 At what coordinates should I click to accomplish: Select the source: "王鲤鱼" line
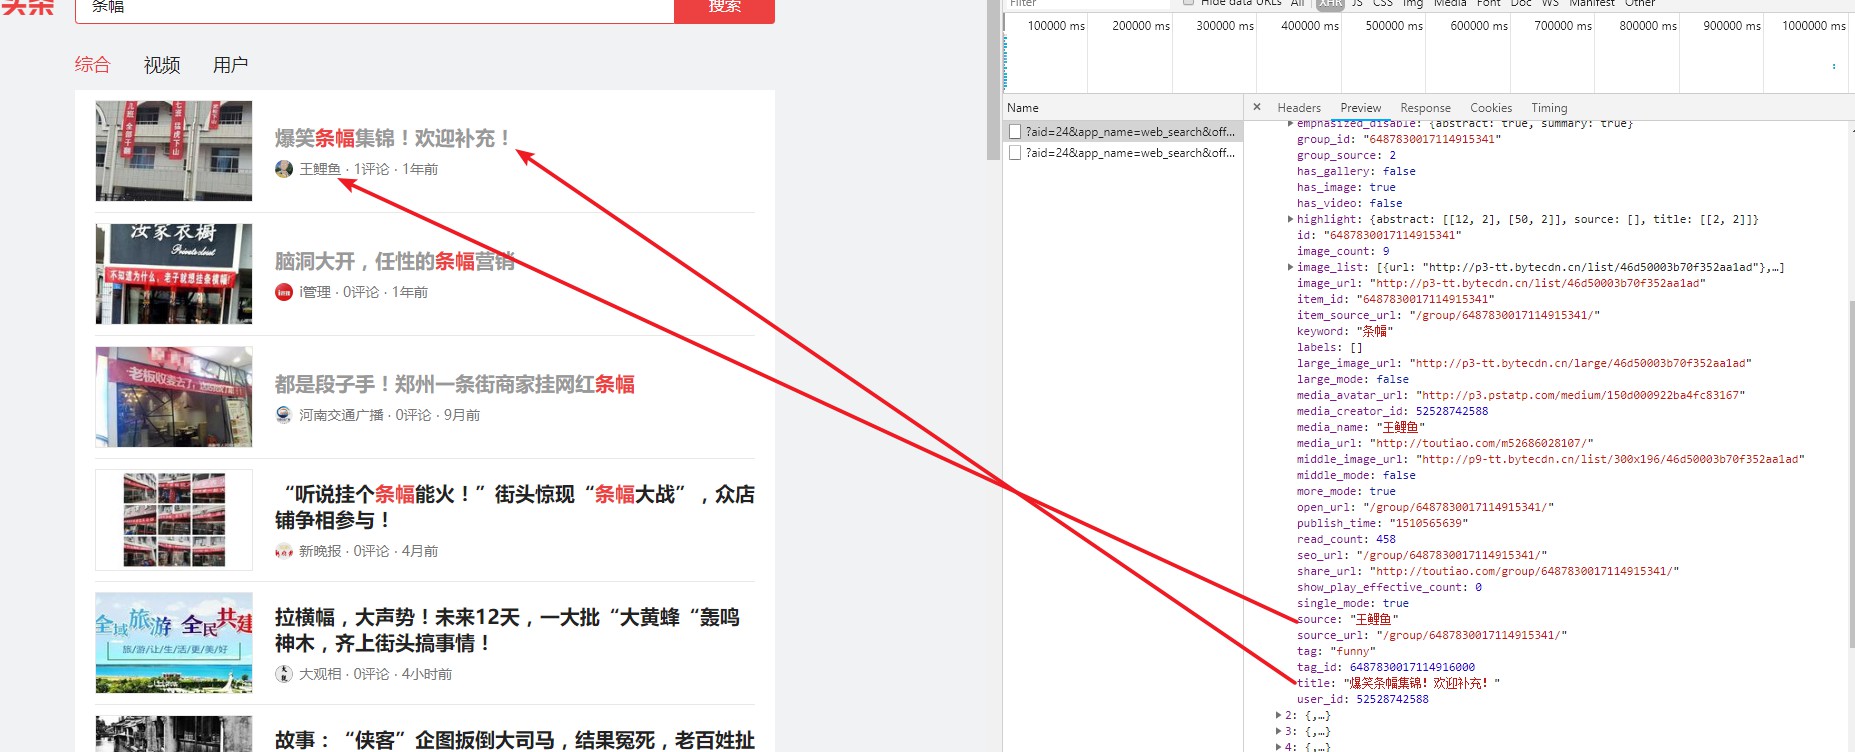[1347, 619]
